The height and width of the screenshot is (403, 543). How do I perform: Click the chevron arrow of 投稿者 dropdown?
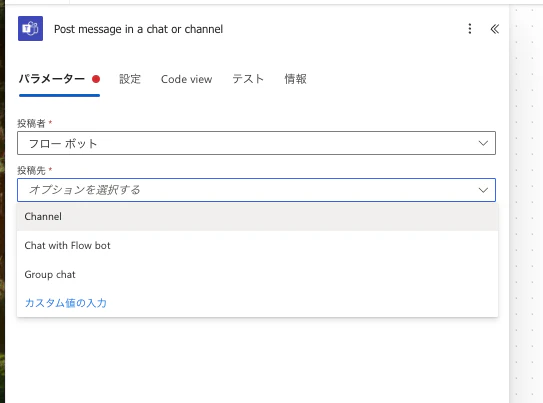click(x=483, y=143)
